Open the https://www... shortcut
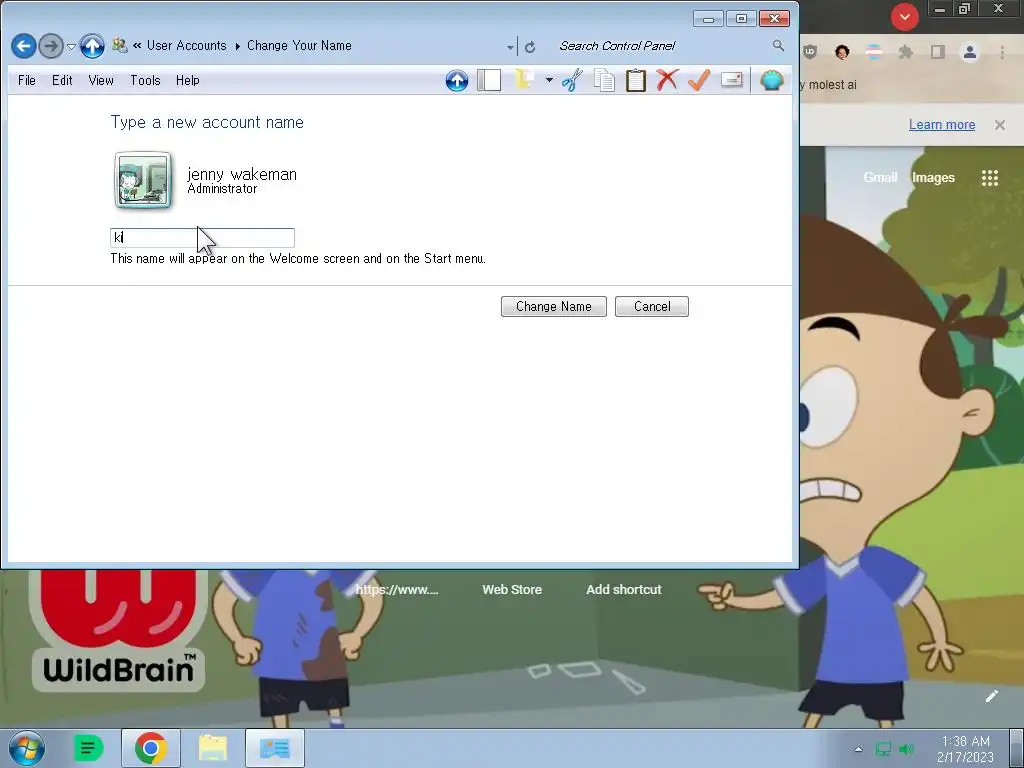The image size is (1024, 768). pyautogui.click(x=397, y=590)
